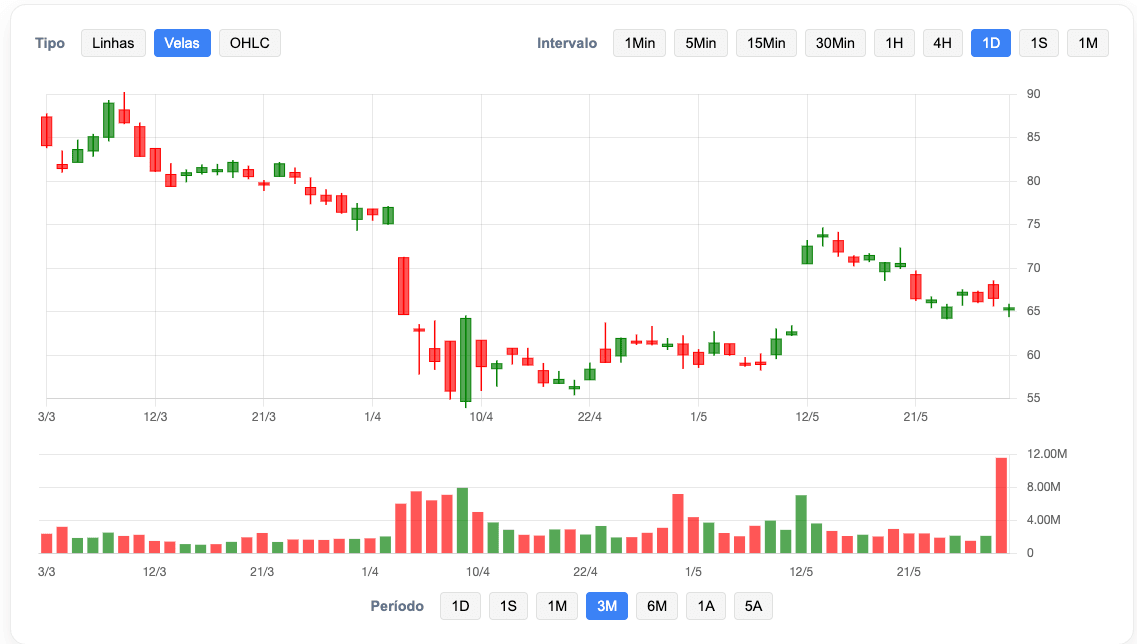Set interval to 1Min
Image resolution: width=1137 pixels, height=644 pixels.
pos(639,43)
